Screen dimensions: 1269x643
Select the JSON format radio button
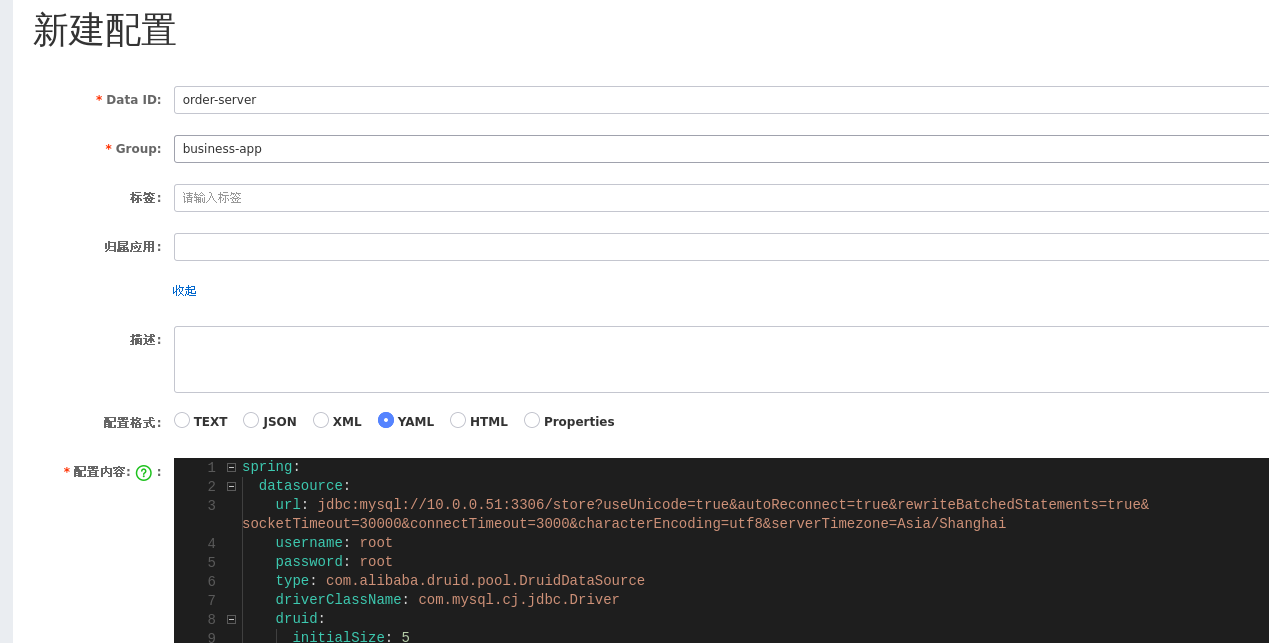[x=251, y=421]
